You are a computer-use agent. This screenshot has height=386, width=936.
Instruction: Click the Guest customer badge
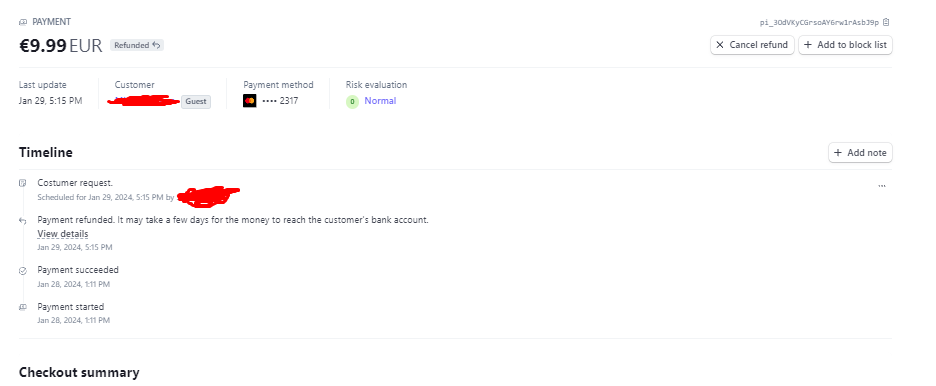196,101
